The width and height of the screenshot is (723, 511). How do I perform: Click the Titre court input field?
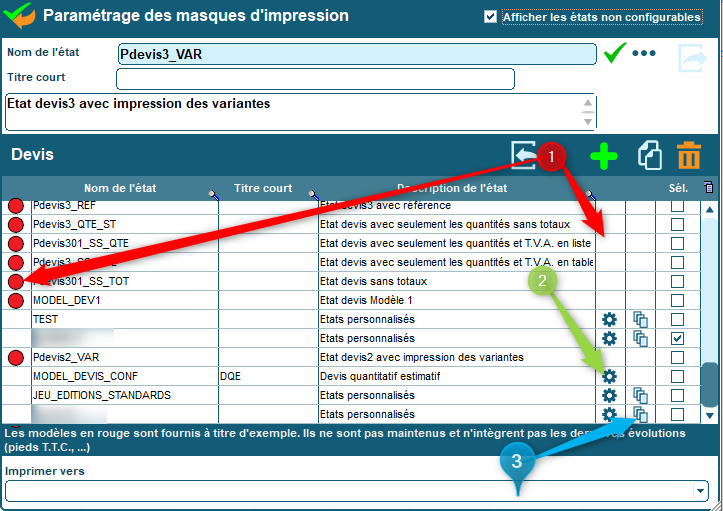315,79
